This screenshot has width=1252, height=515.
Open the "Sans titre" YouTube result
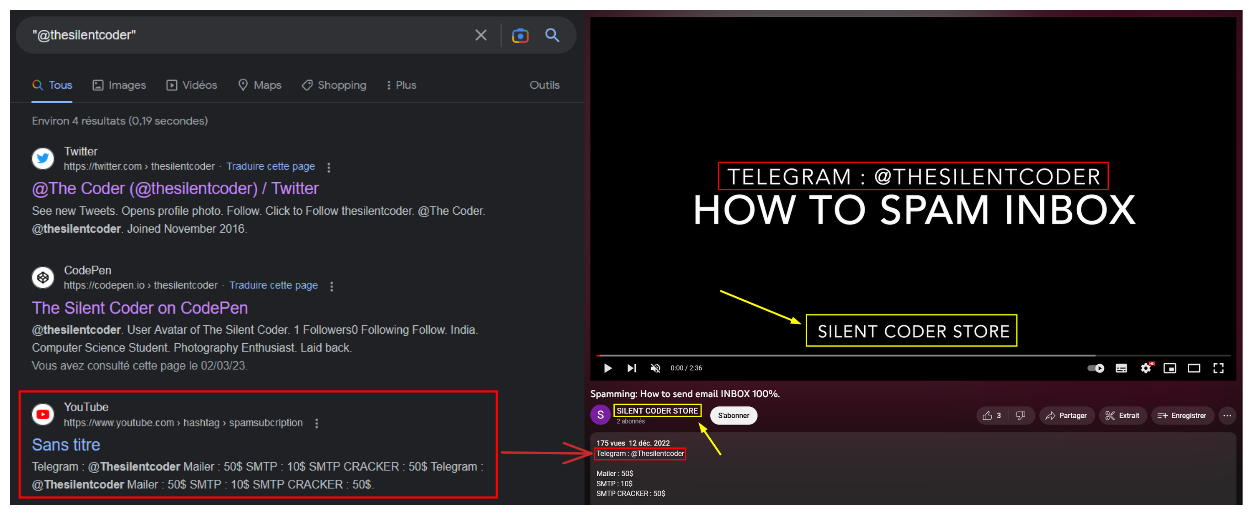66,445
